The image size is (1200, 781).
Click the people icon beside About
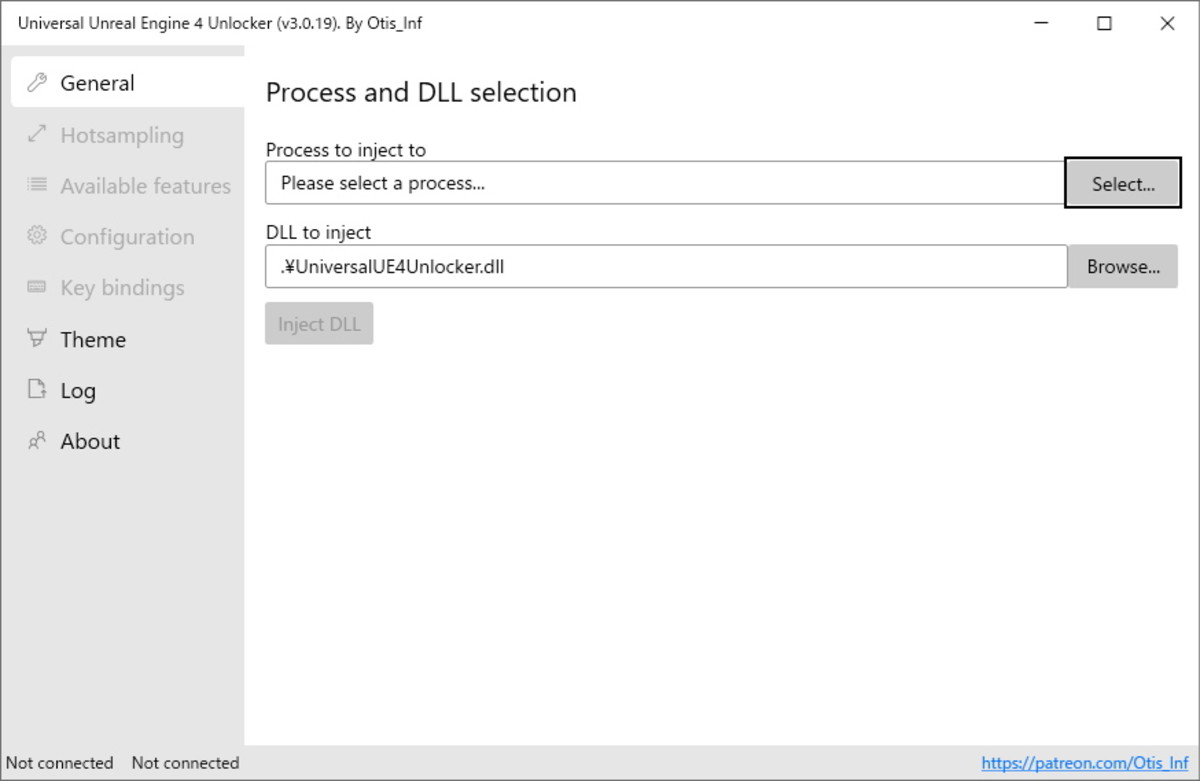pos(38,441)
